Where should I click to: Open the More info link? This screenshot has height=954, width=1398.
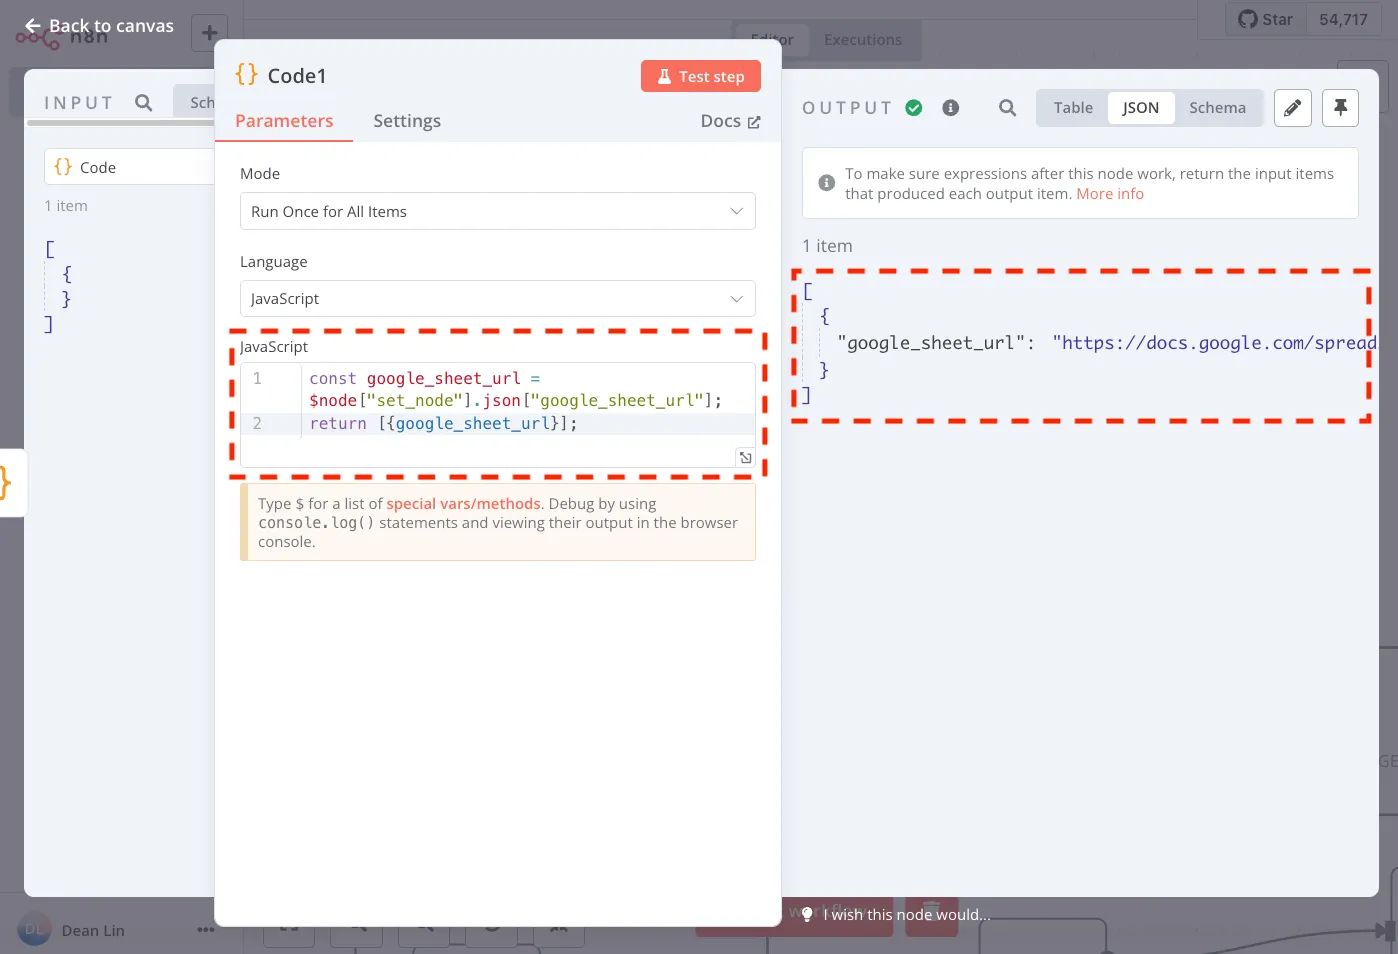(1110, 194)
